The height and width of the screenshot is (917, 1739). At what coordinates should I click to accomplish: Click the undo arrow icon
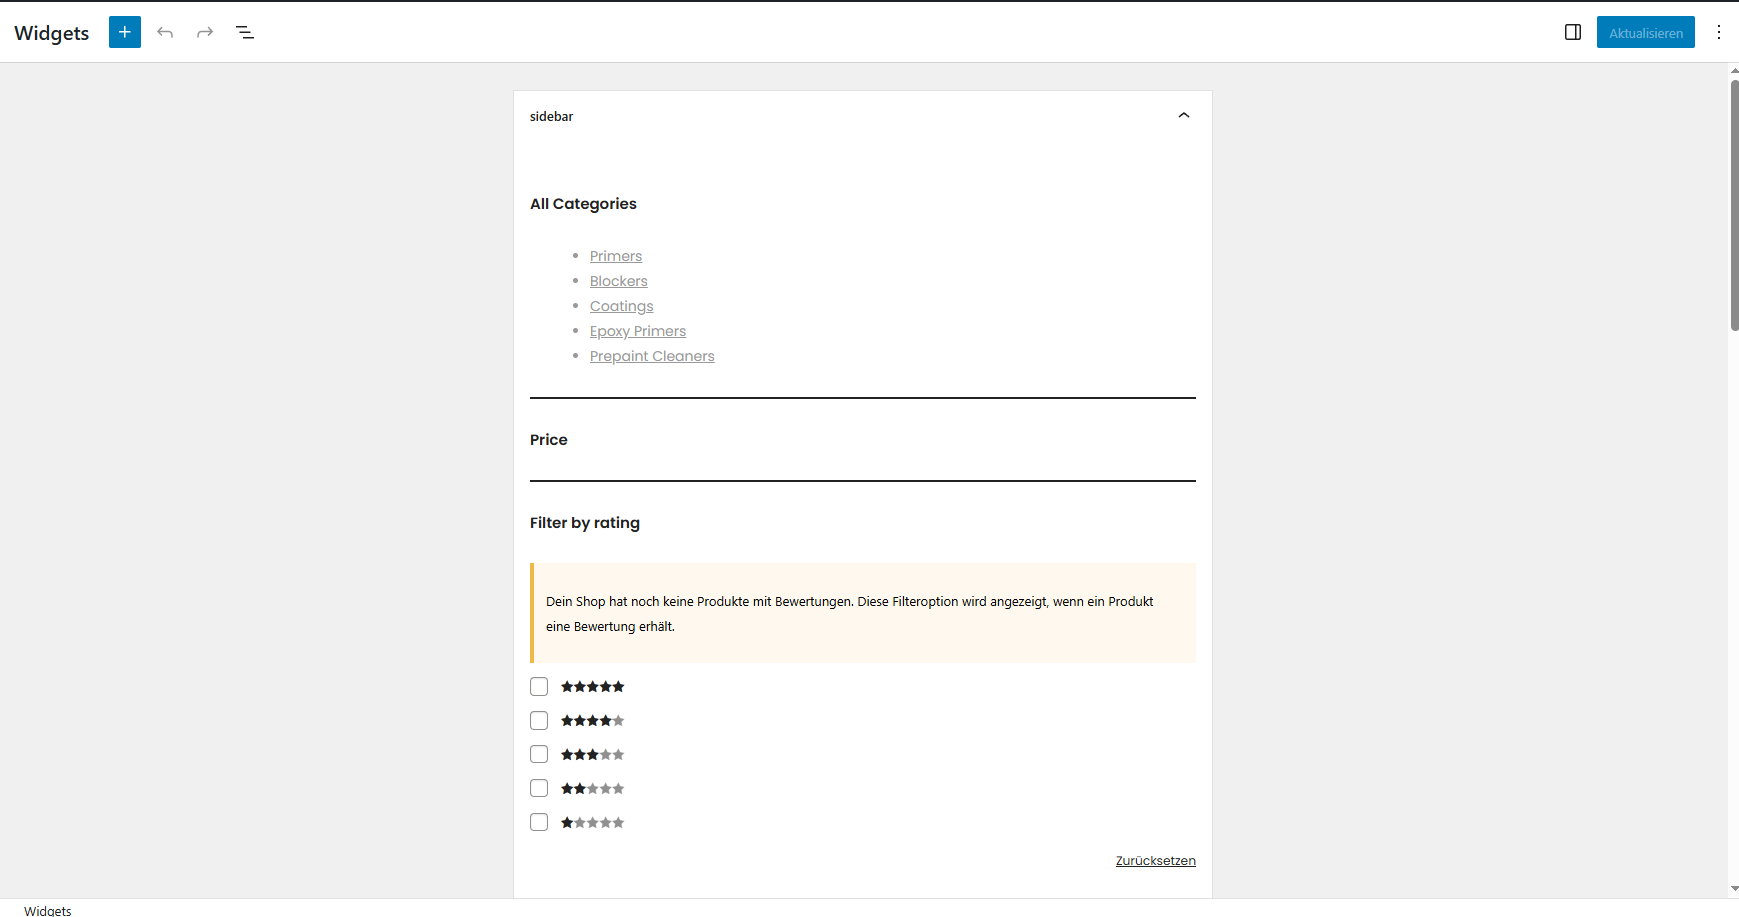[165, 32]
